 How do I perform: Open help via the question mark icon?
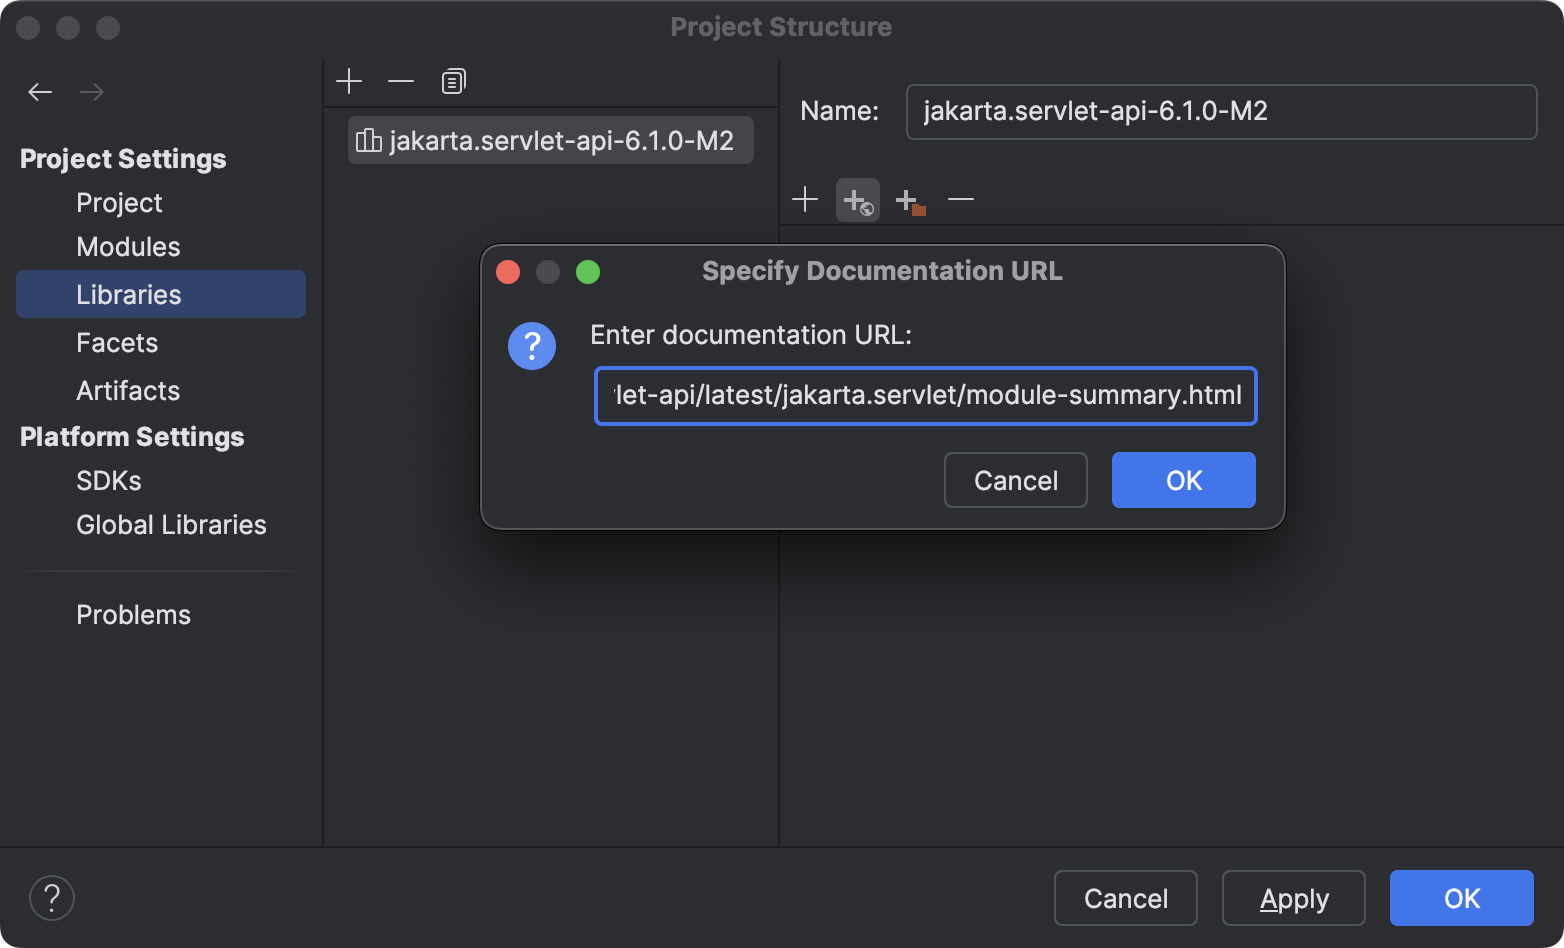tap(52, 898)
